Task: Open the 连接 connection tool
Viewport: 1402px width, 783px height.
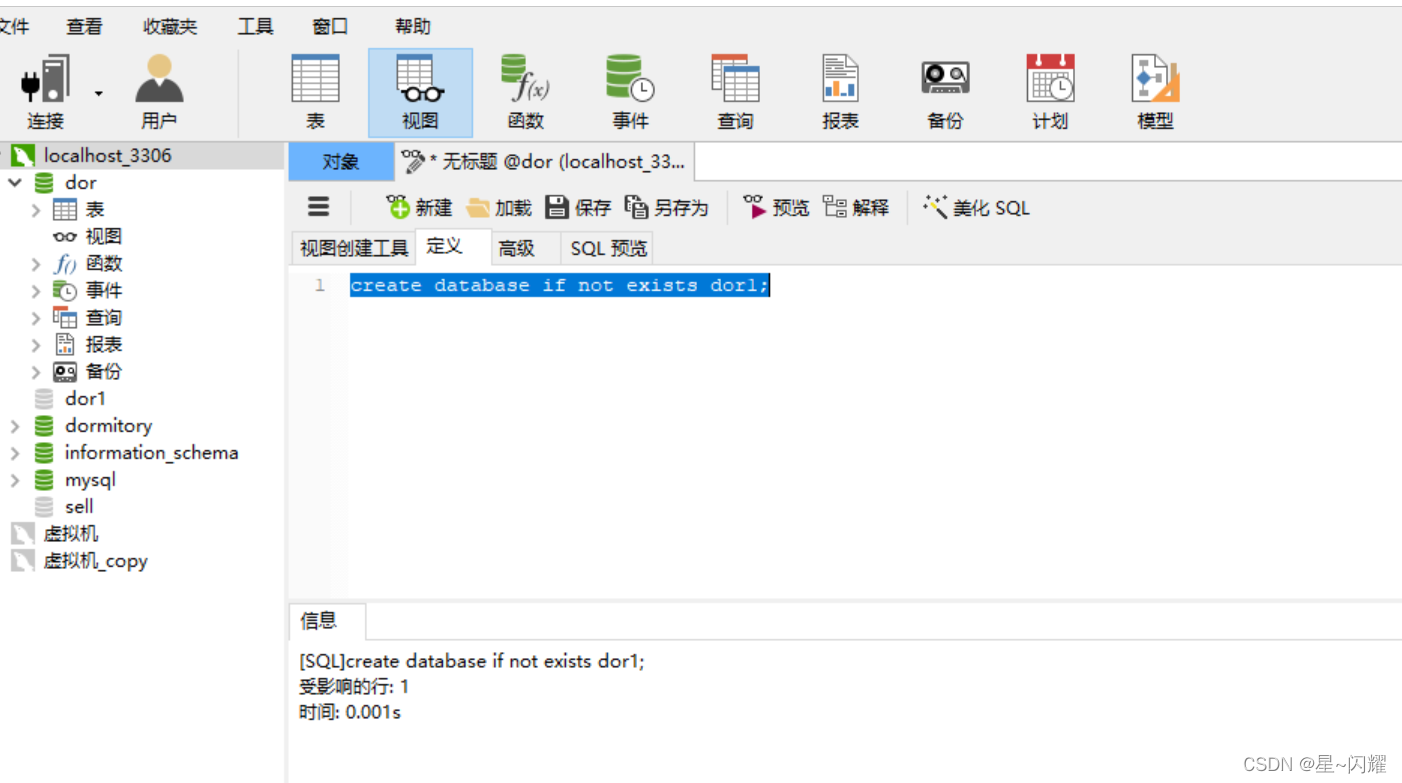Action: 45,93
